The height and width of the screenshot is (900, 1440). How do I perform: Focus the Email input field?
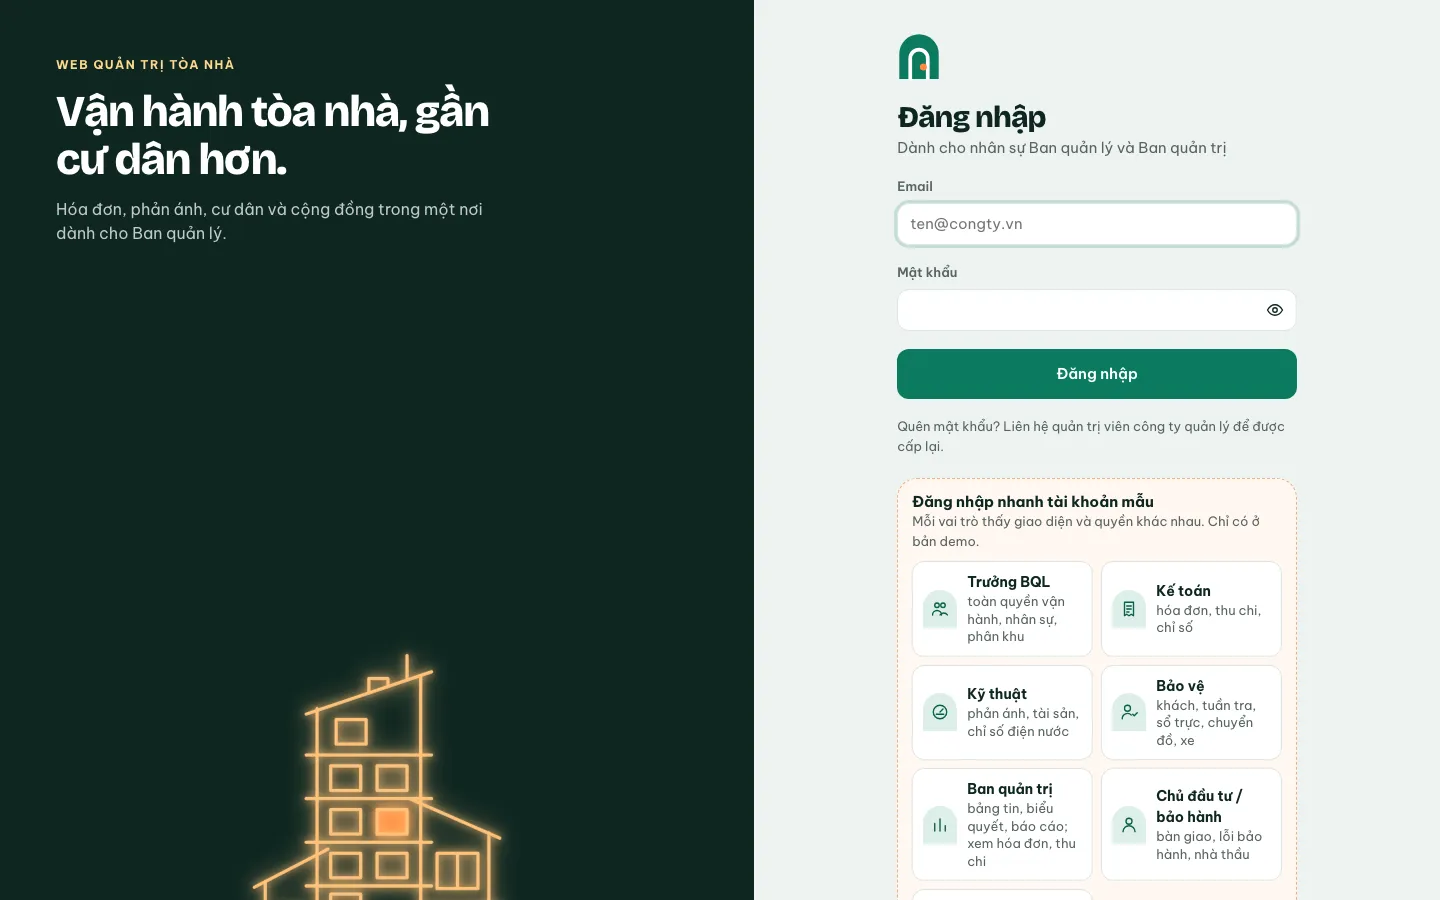coord(1097,224)
